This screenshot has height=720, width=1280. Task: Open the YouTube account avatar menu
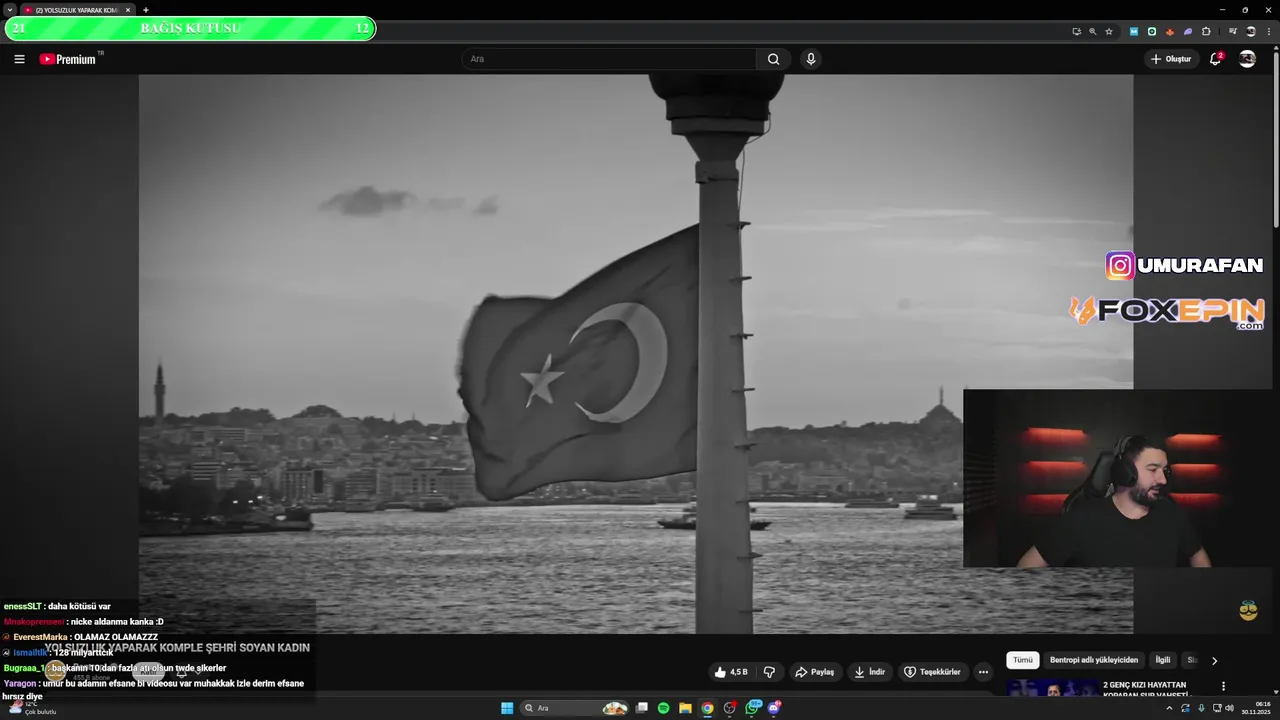1247,59
